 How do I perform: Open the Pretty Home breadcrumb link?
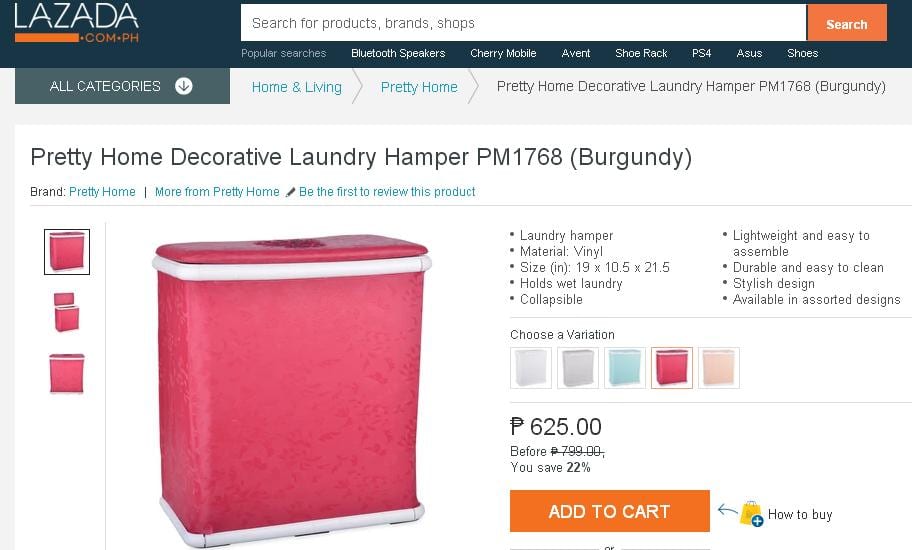419,87
